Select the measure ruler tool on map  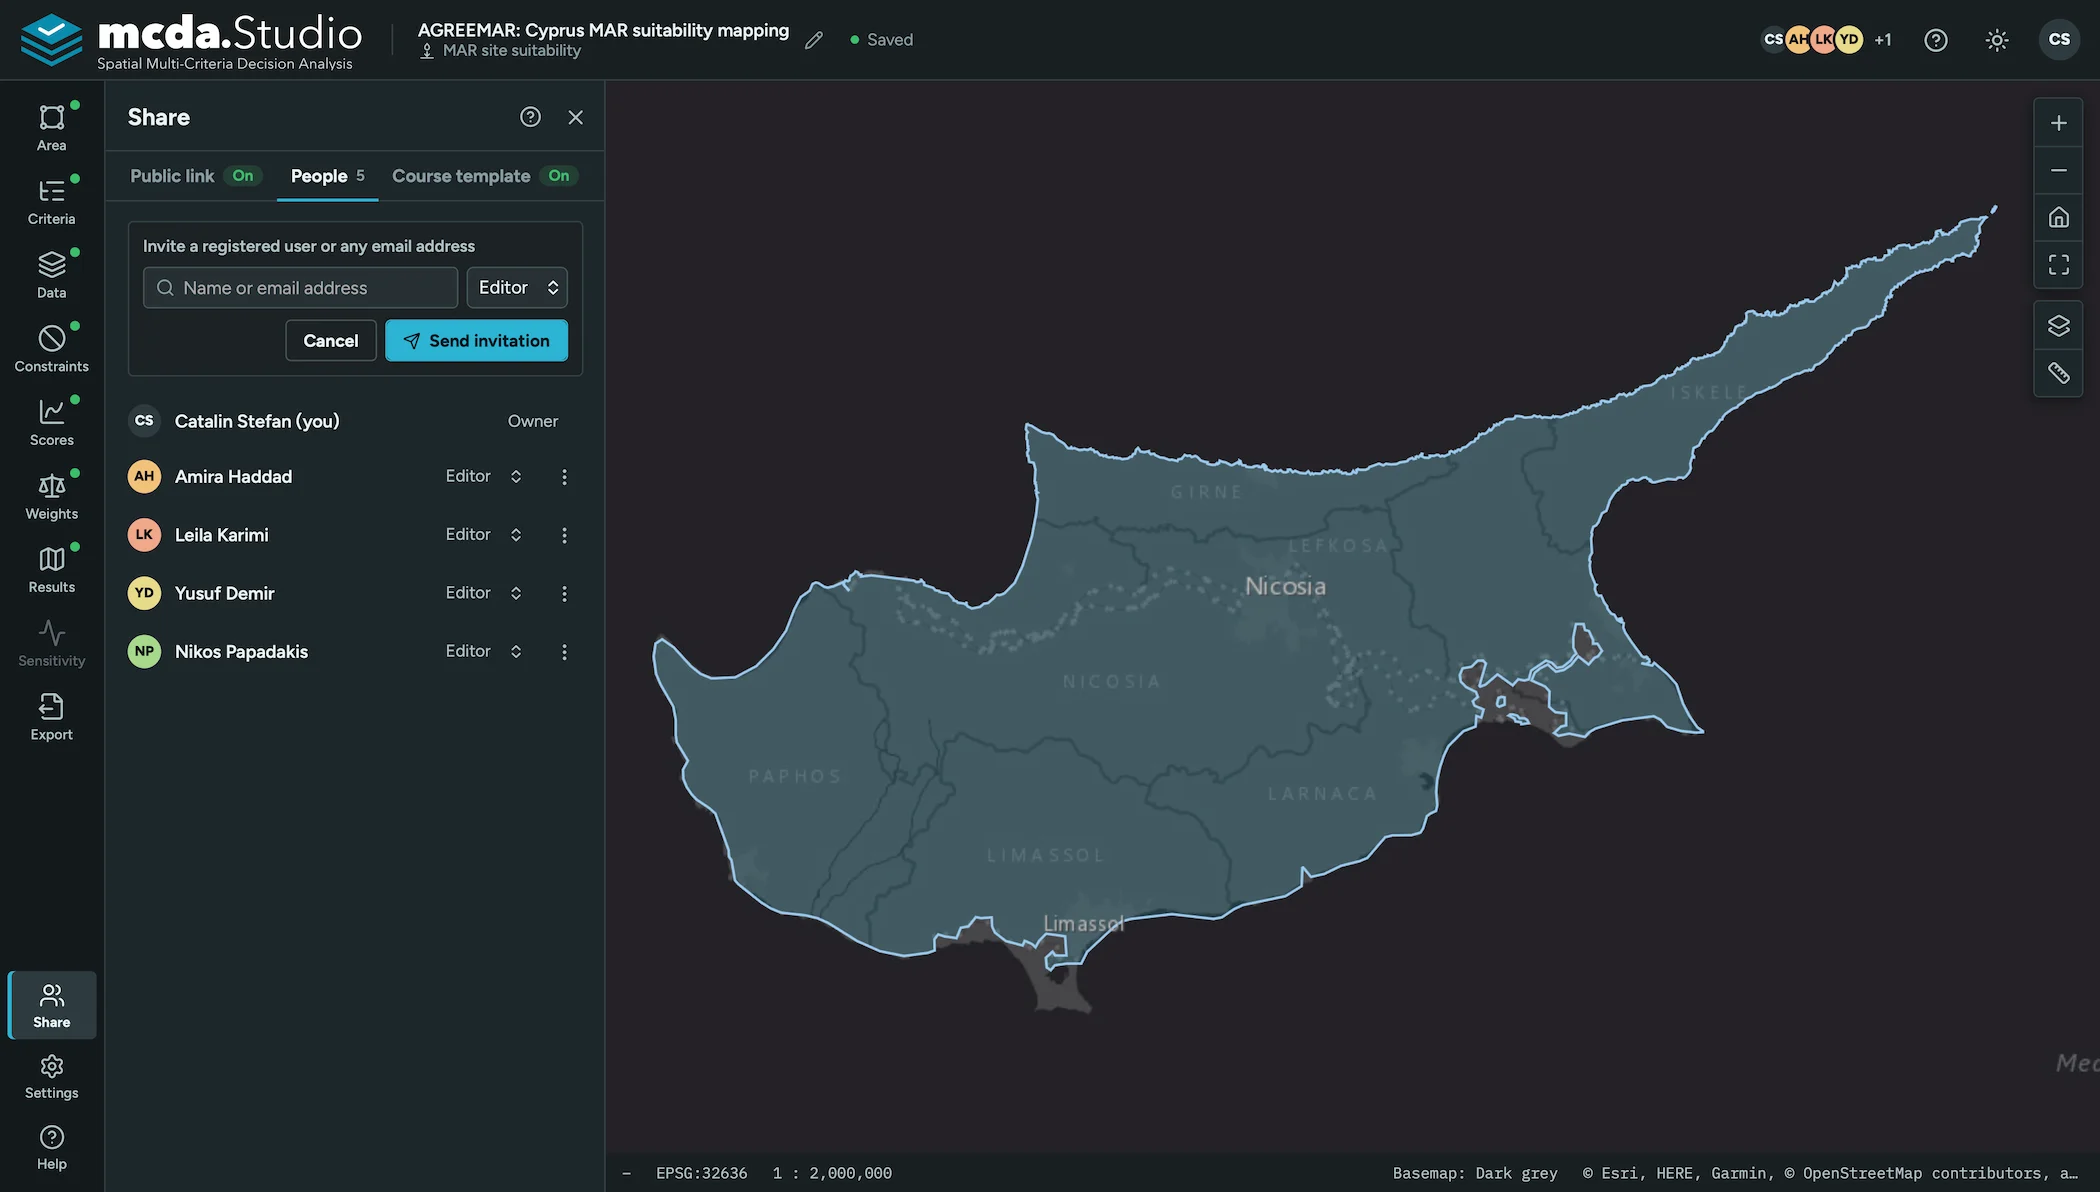point(2058,373)
